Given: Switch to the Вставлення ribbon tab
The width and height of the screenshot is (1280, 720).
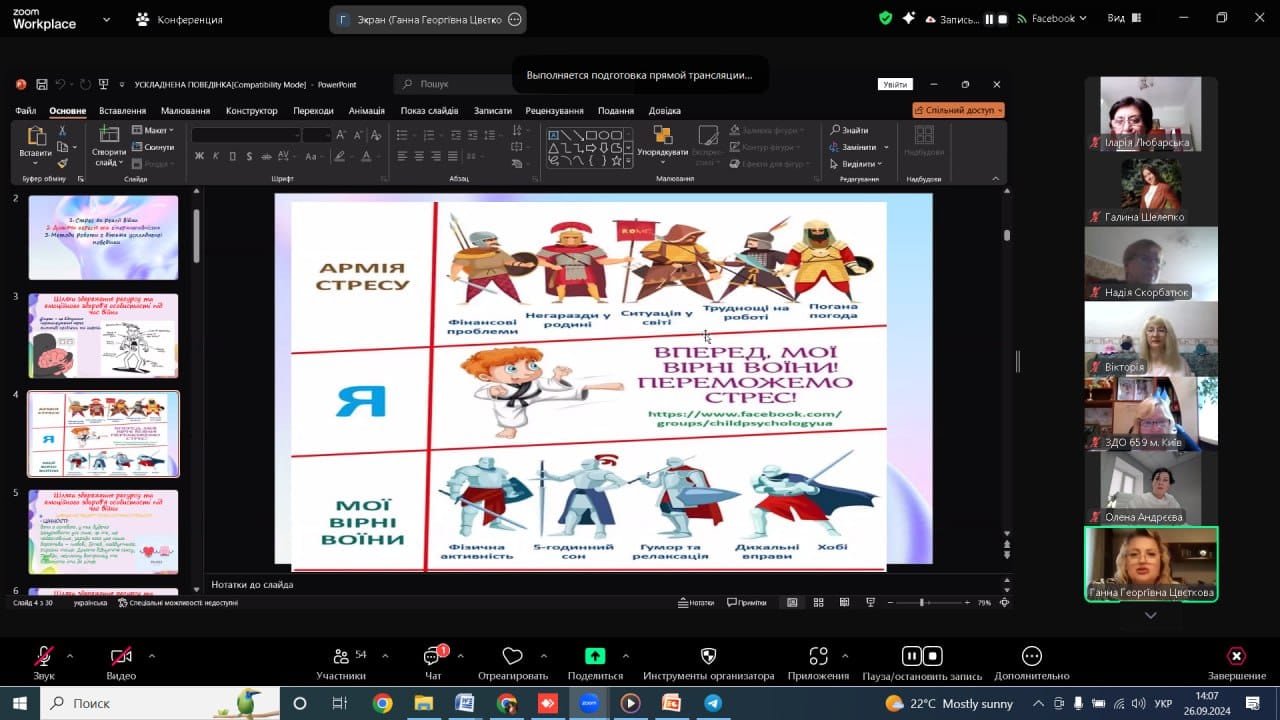Looking at the screenshot, I should [x=122, y=111].
